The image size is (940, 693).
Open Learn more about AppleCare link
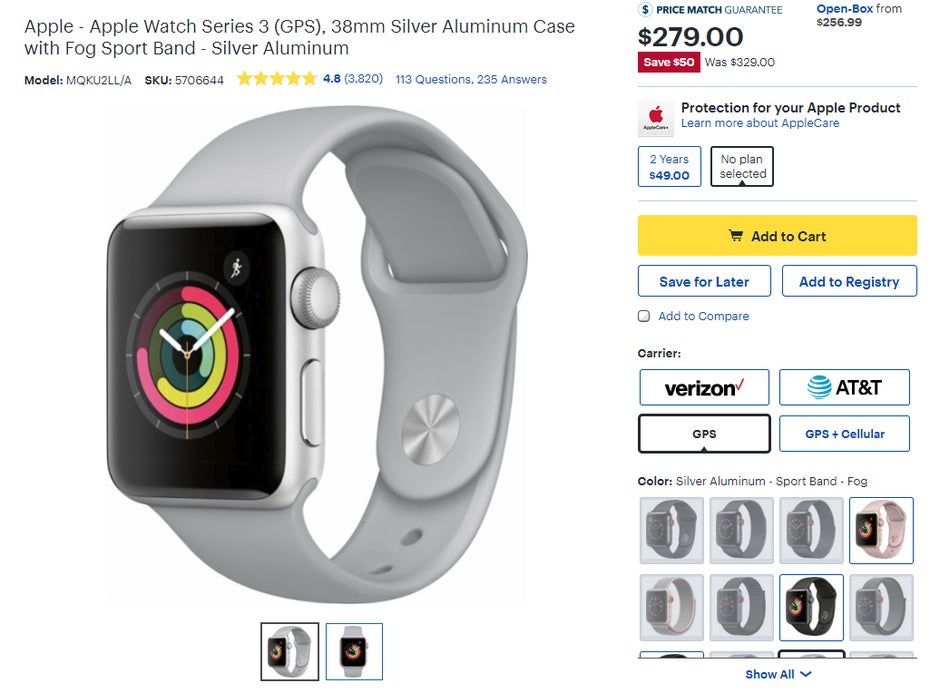pyautogui.click(x=760, y=123)
